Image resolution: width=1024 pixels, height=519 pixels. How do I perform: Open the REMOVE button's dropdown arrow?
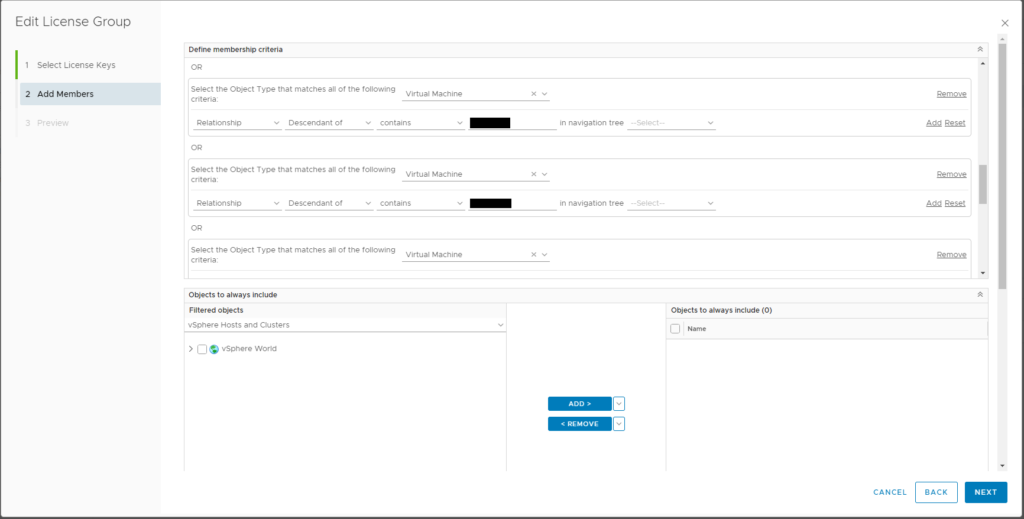619,424
